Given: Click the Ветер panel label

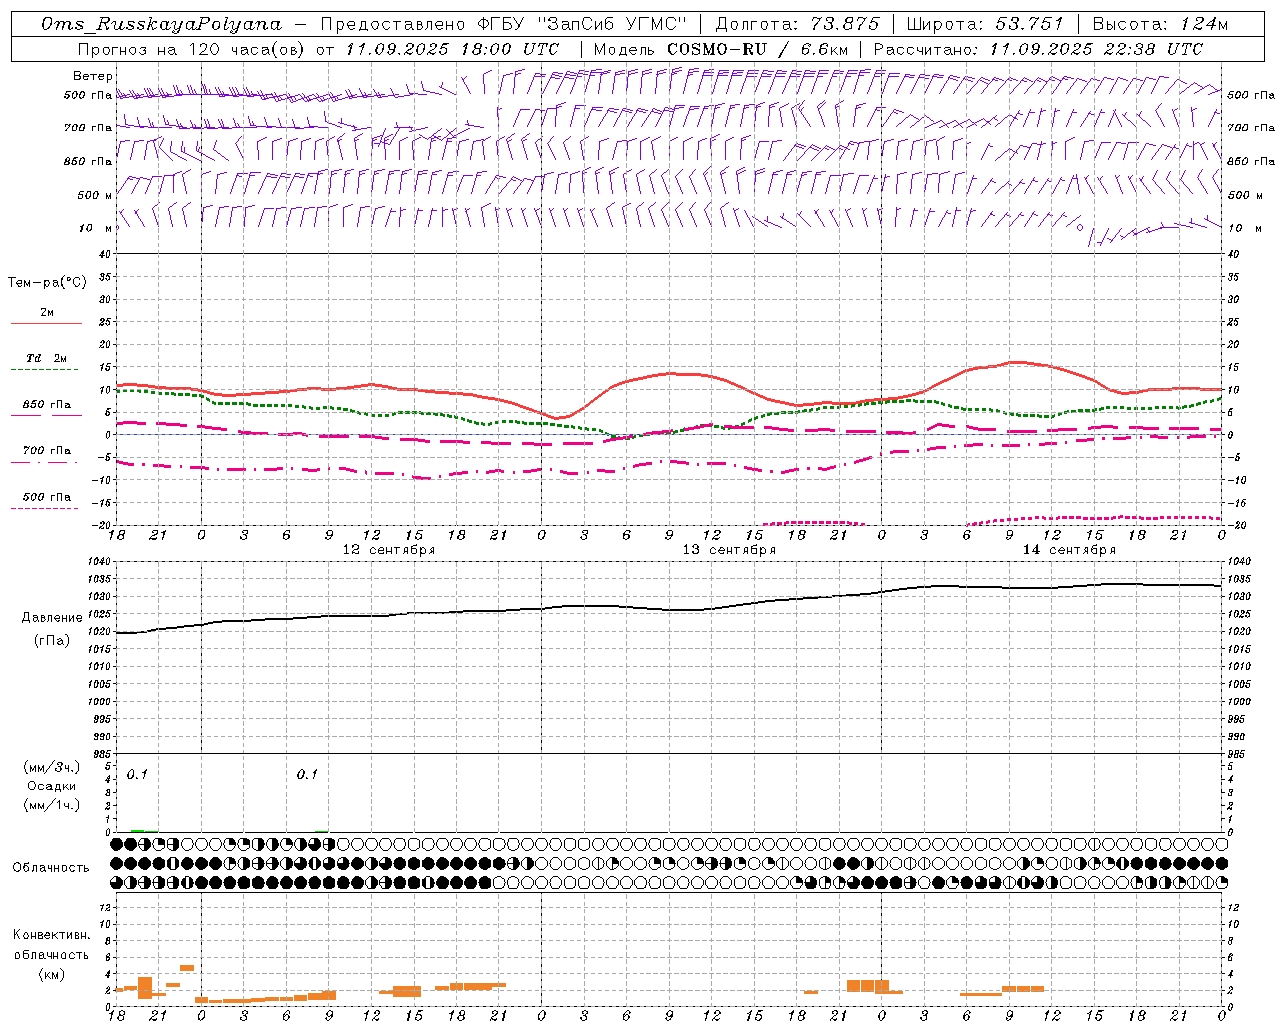Looking at the screenshot, I should 93,76.
